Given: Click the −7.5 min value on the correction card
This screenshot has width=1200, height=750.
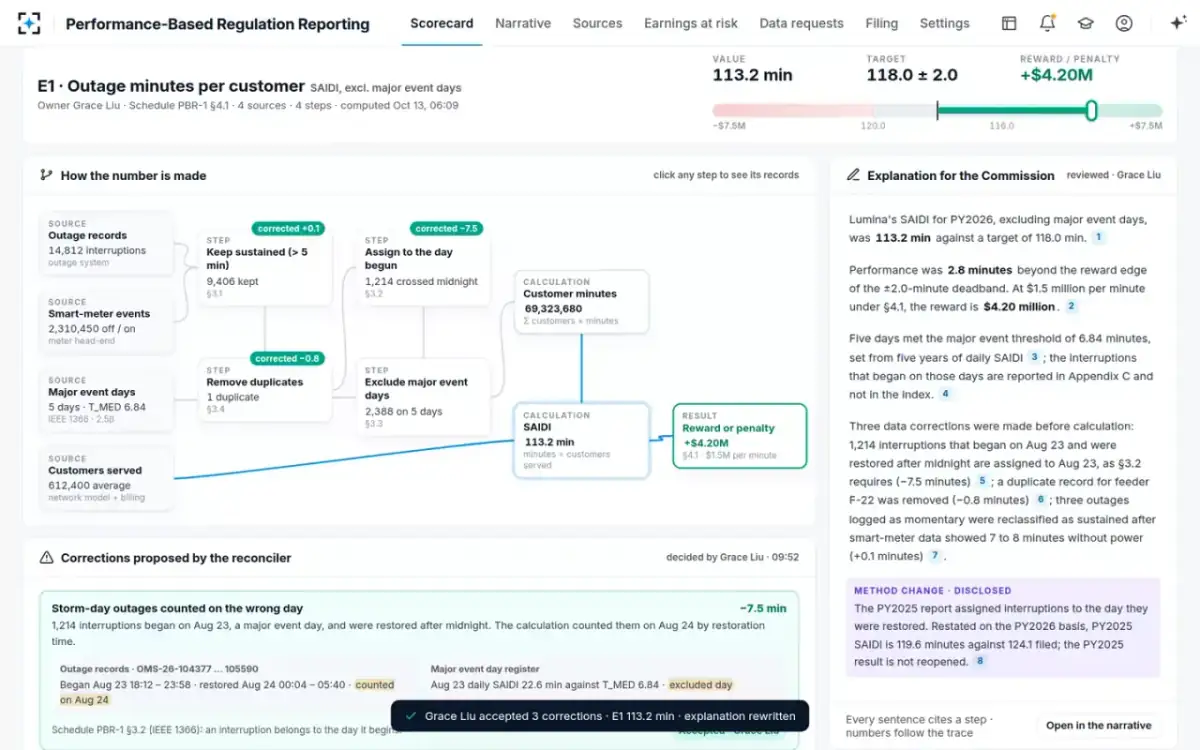Looking at the screenshot, I should click(763, 608).
